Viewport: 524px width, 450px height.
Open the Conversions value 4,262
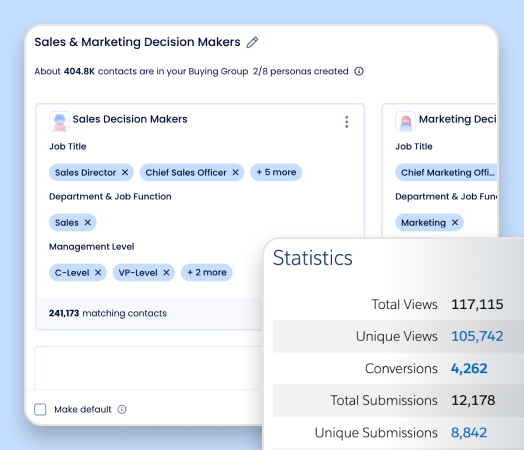(x=469, y=368)
